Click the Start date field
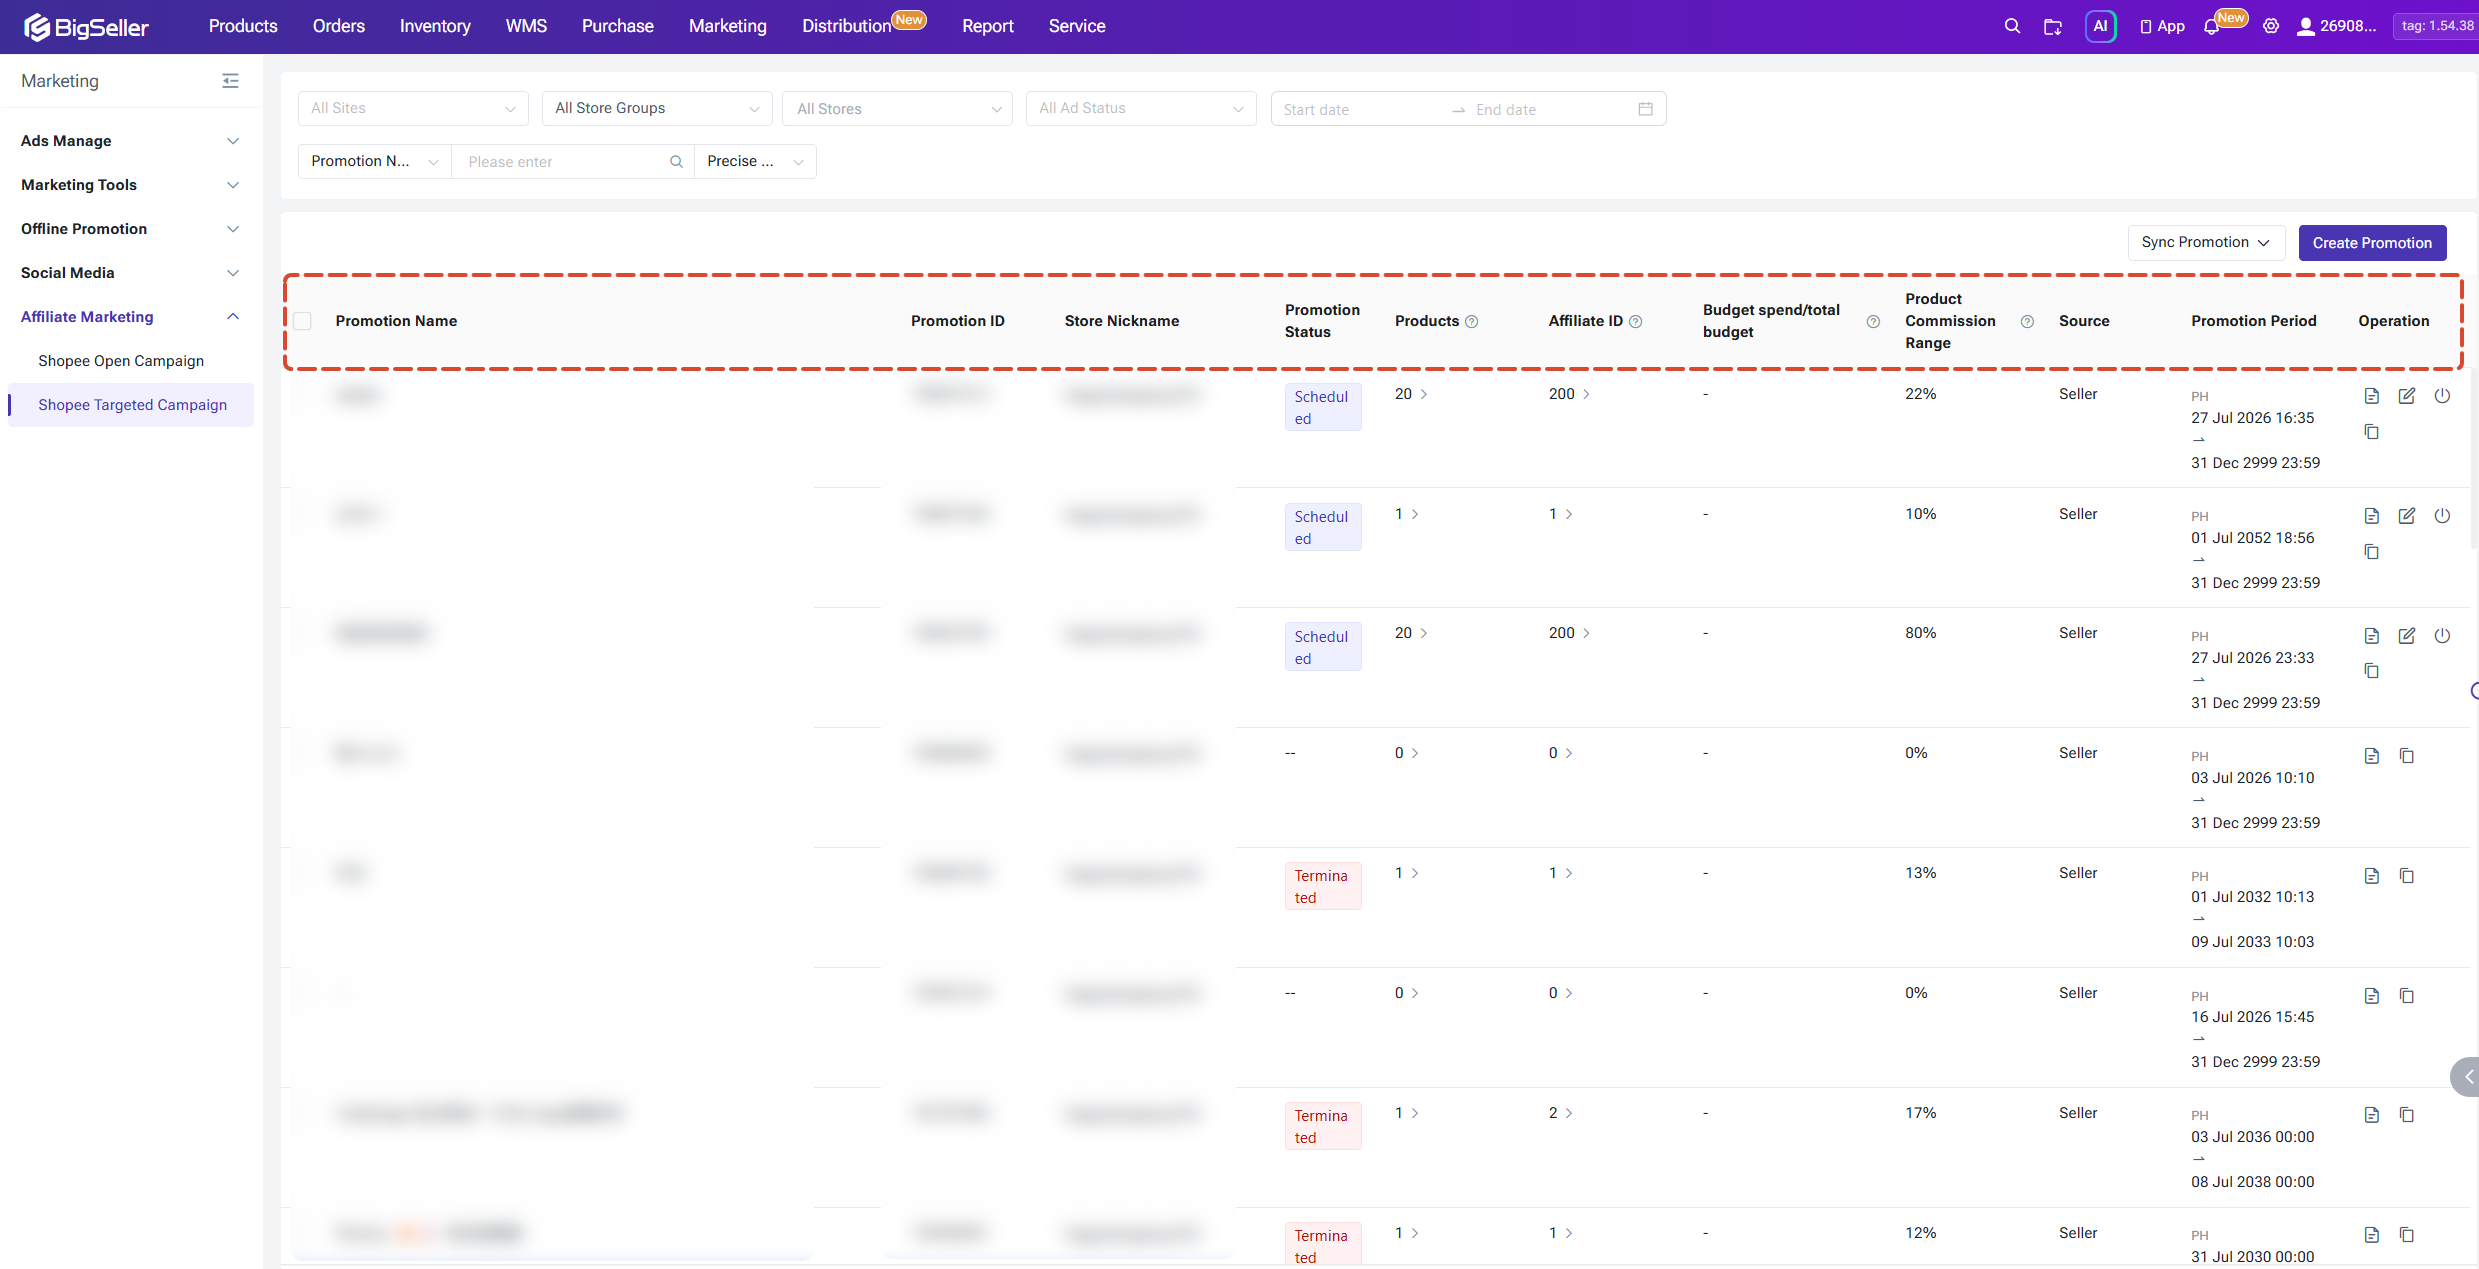2479x1269 pixels. tap(1360, 110)
